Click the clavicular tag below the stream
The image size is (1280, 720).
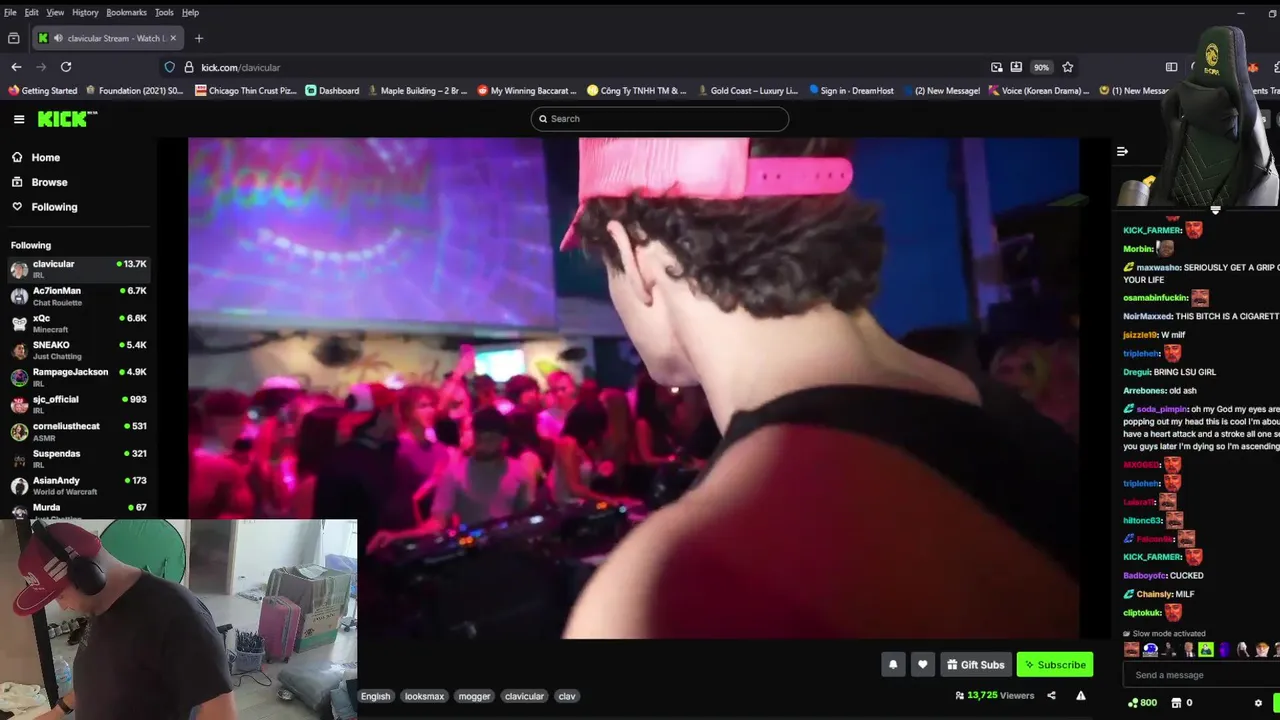(x=524, y=696)
